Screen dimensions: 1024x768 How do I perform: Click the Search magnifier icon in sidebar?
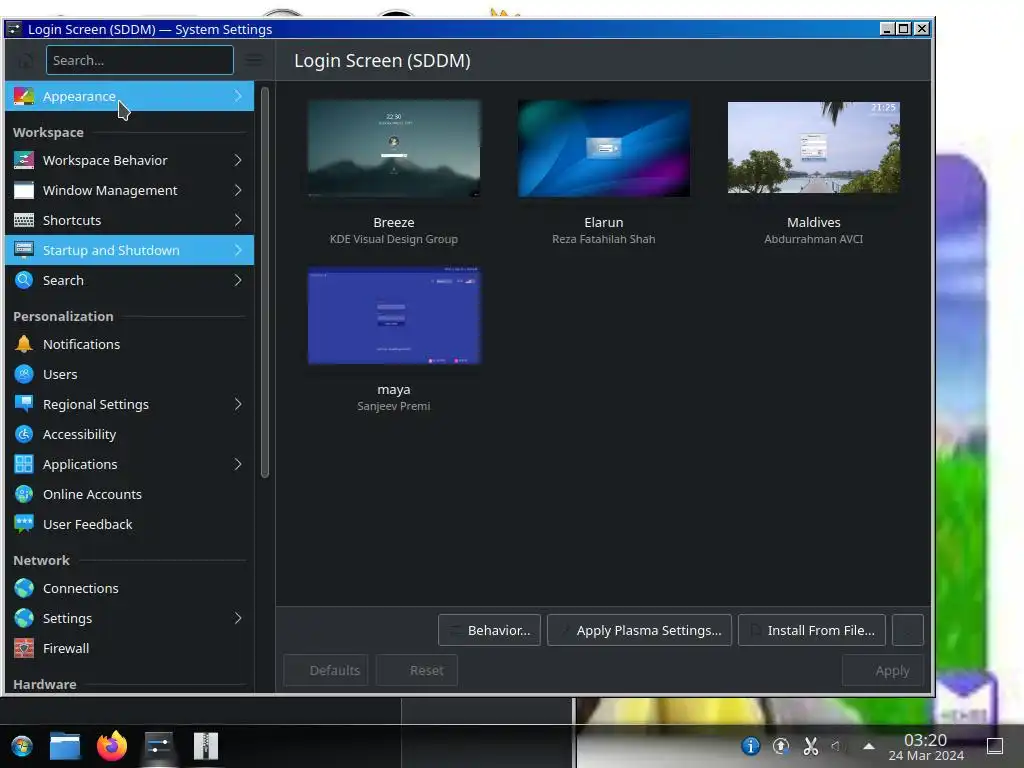click(x=24, y=280)
